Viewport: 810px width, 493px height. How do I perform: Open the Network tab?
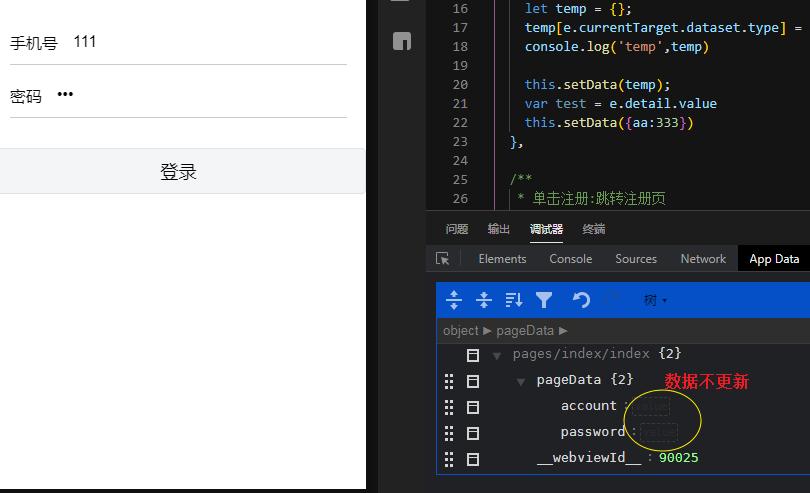[x=703, y=259]
